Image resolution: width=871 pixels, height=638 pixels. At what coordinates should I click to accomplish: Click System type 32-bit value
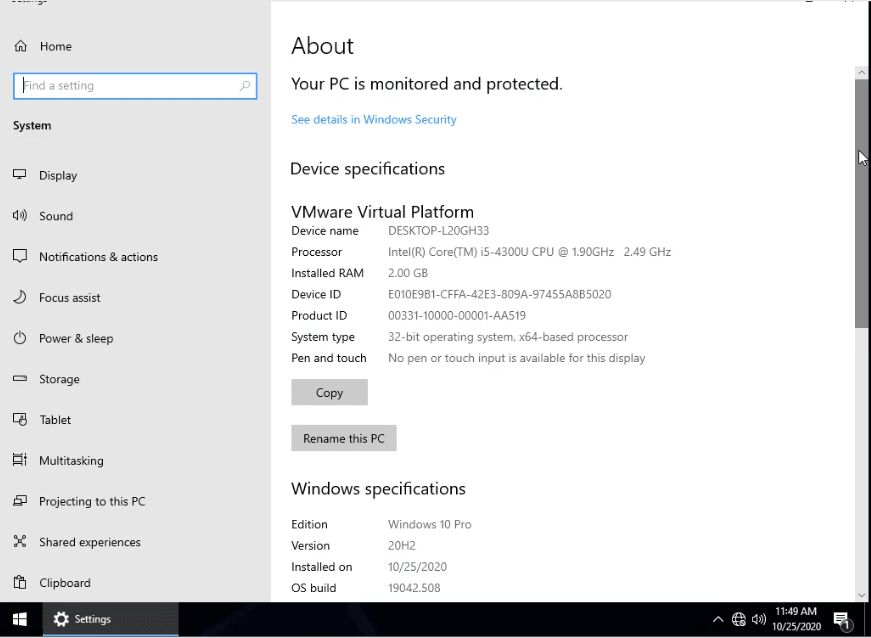[508, 336]
